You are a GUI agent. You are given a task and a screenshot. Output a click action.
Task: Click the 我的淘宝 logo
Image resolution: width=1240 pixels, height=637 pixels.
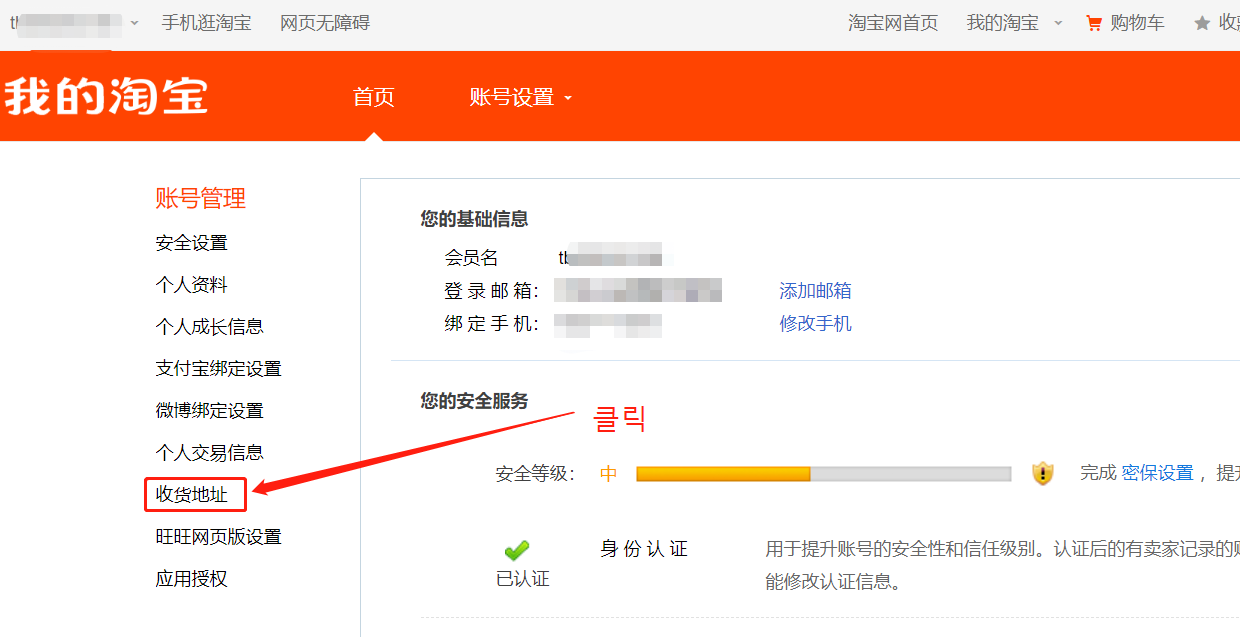[106, 96]
